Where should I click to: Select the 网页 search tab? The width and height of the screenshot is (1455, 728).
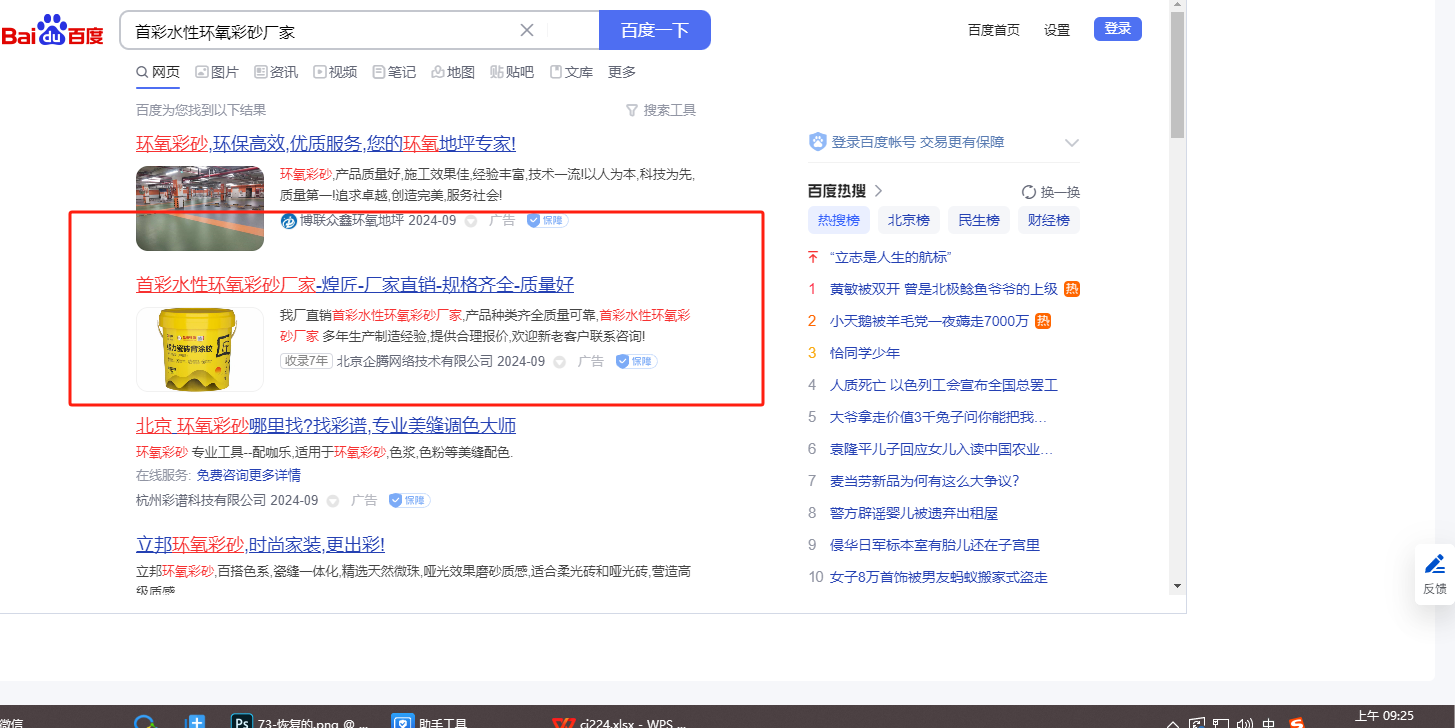158,72
